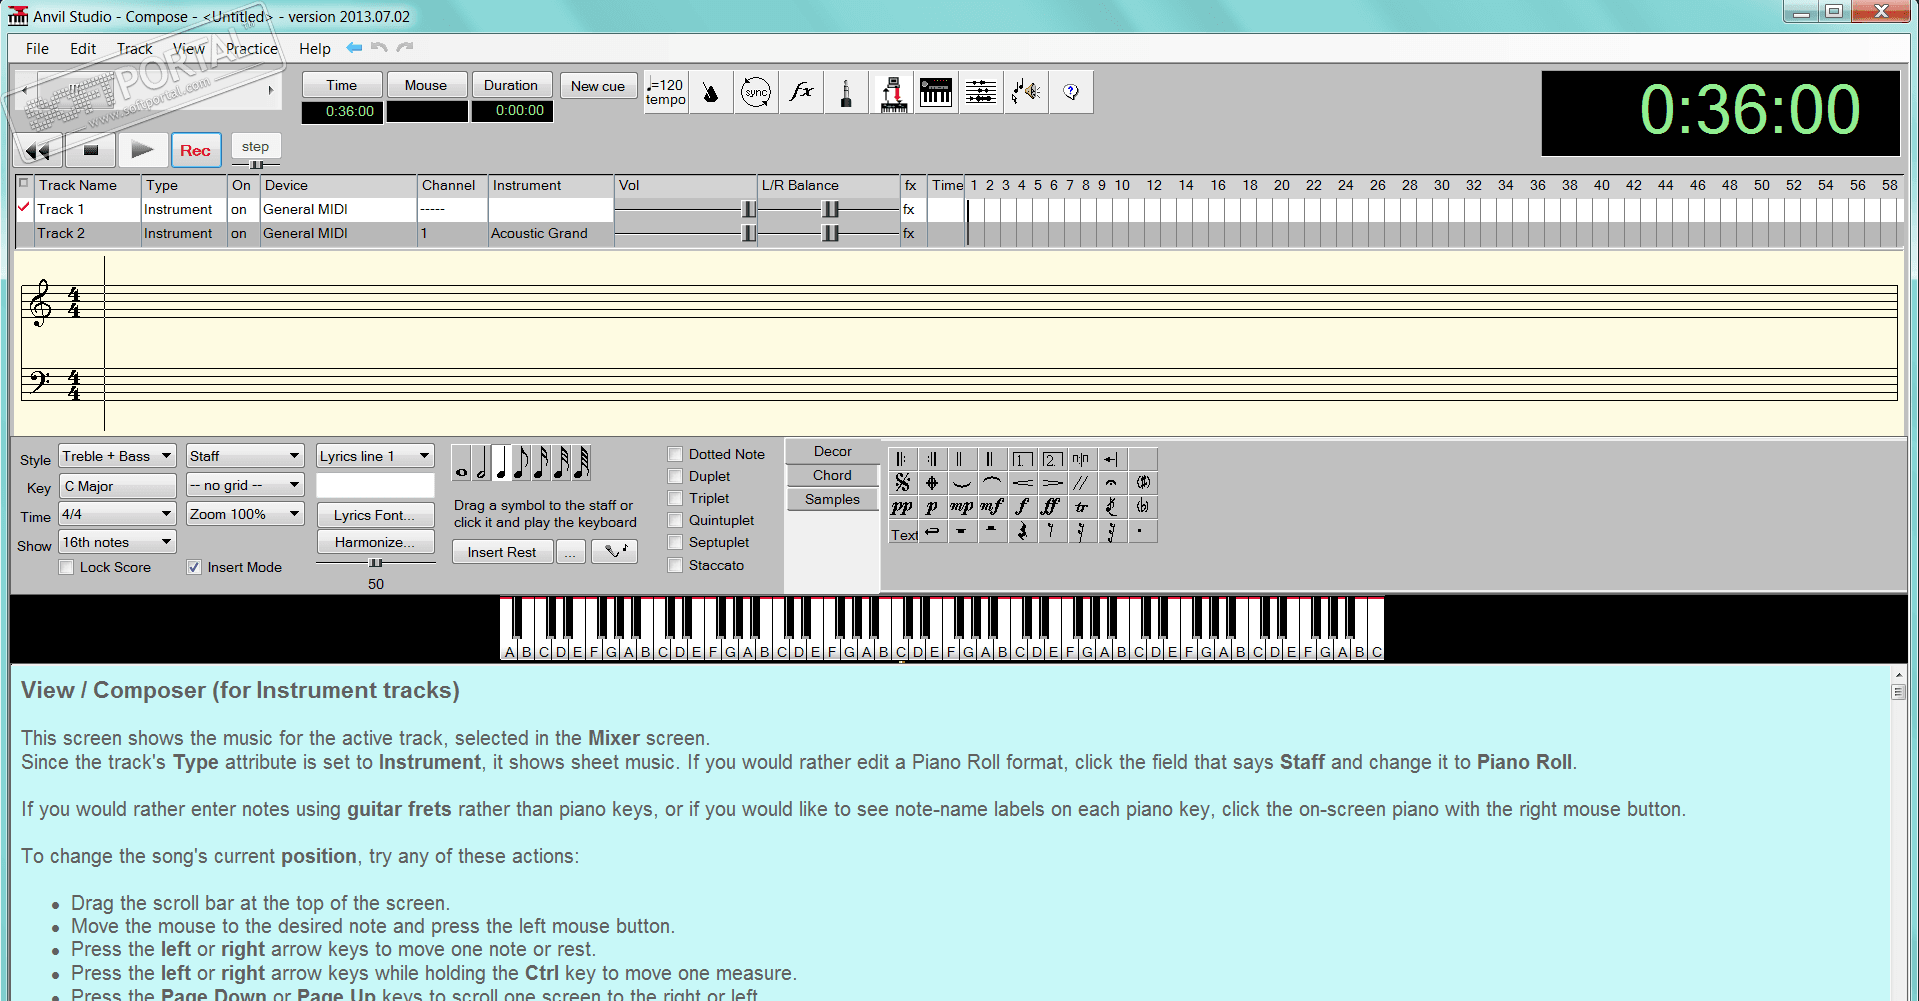Open the Practice menu
This screenshot has width=1919, height=1001.
pyautogui.click(x=252, y=48)
